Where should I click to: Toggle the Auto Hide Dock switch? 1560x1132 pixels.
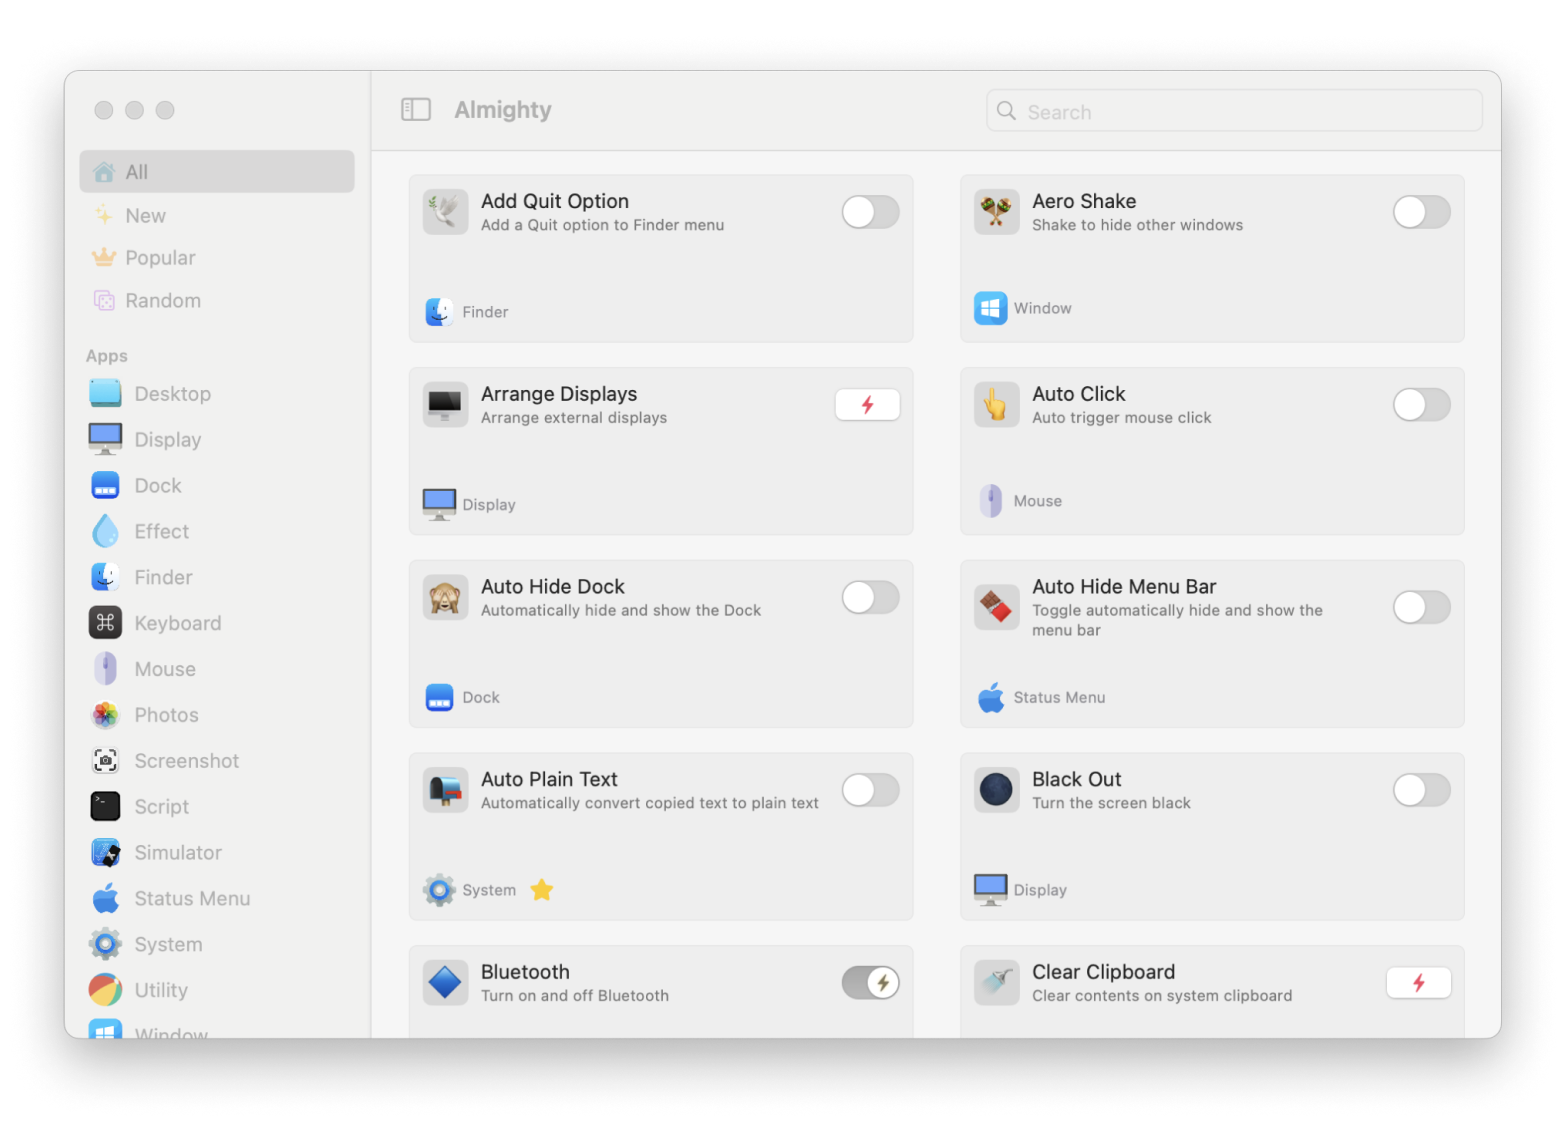(870, 598)
